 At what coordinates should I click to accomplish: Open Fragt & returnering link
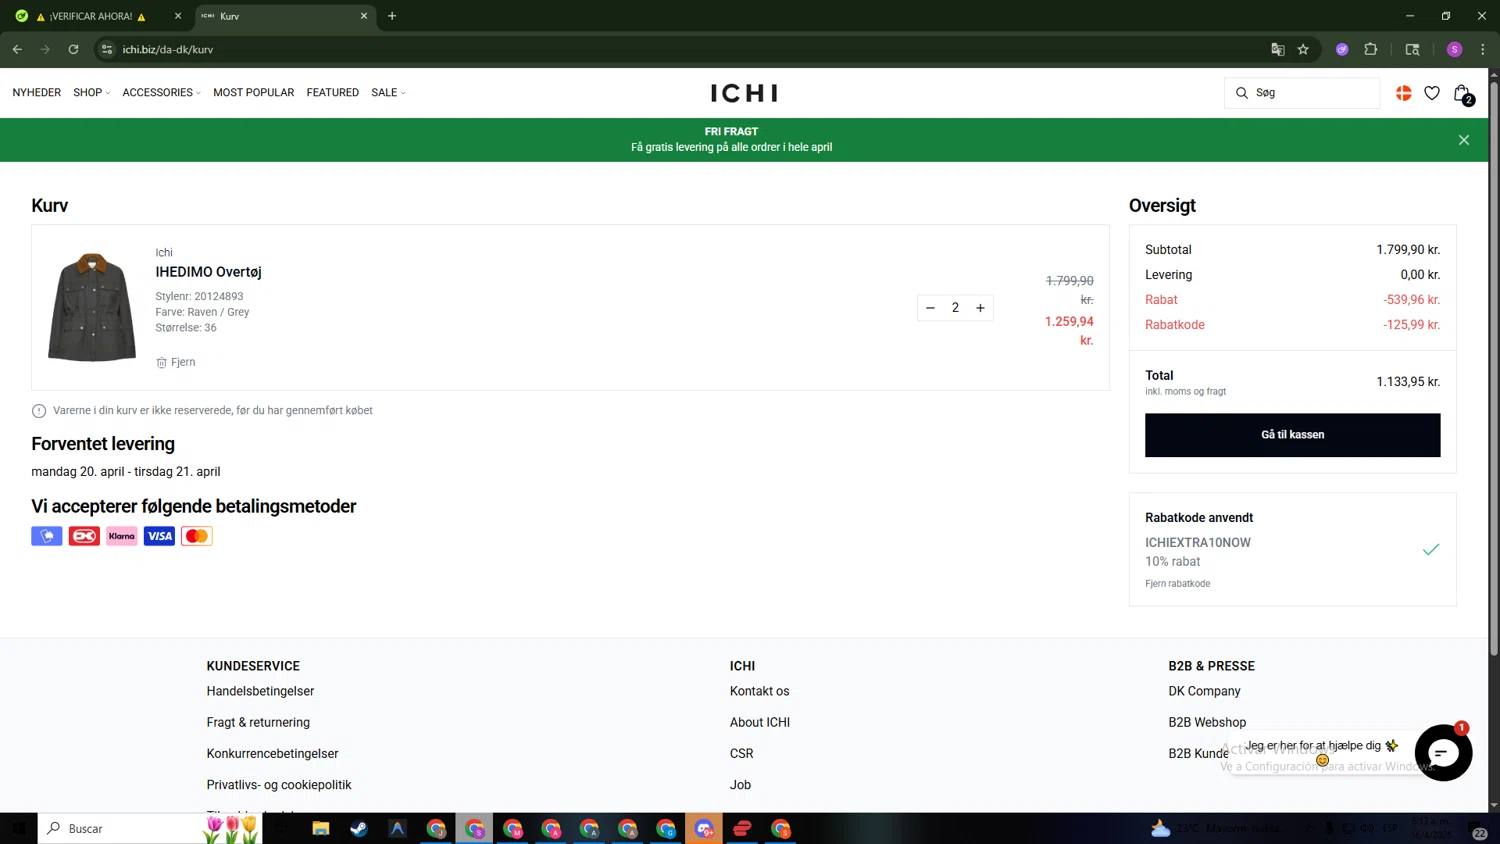pos(258,722)
